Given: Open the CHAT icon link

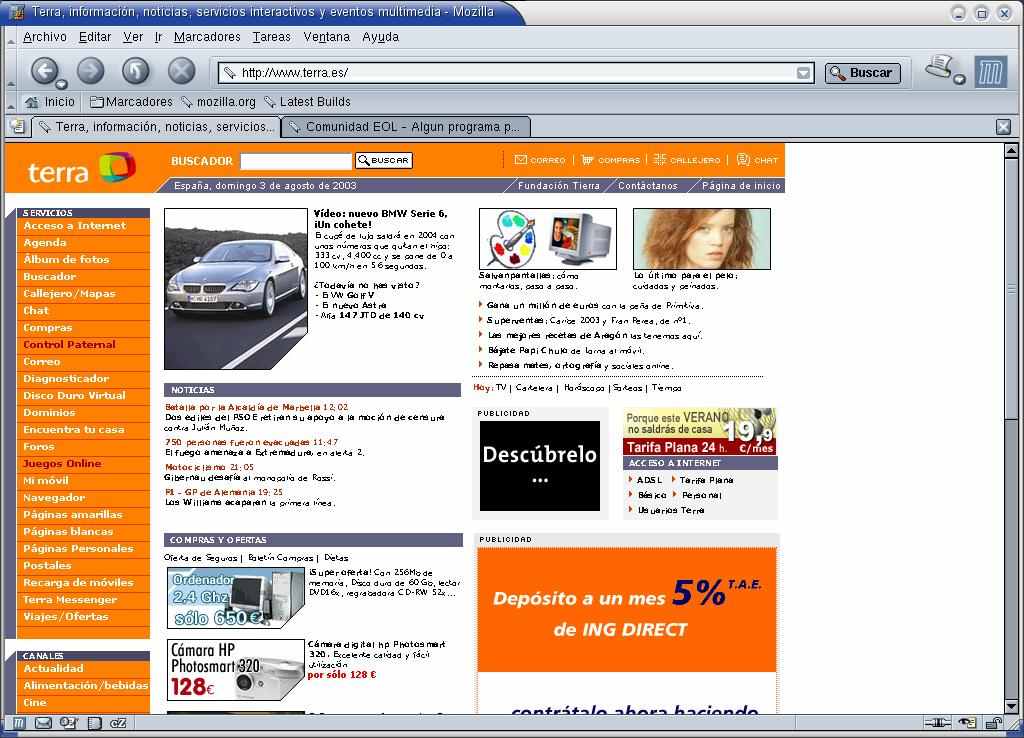Looking at the screenshot, I should pos(758,160).
